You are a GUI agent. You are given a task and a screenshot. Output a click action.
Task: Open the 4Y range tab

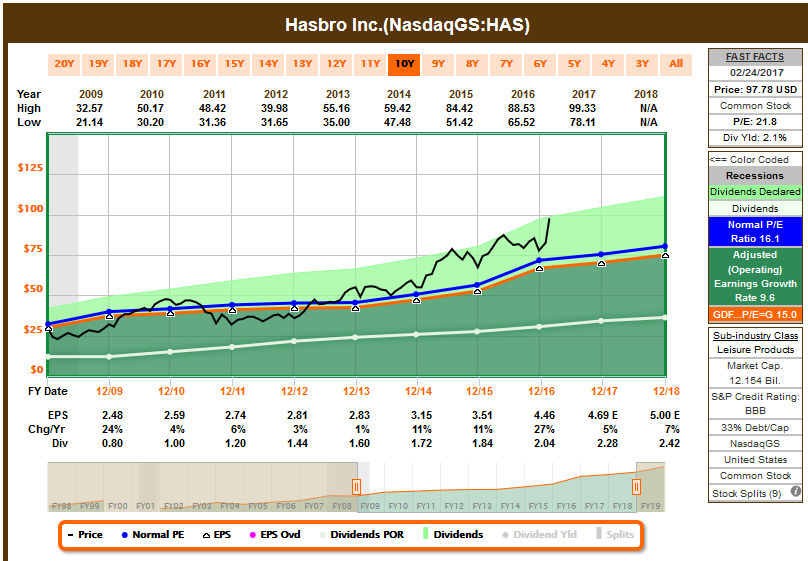pos(609,64)
